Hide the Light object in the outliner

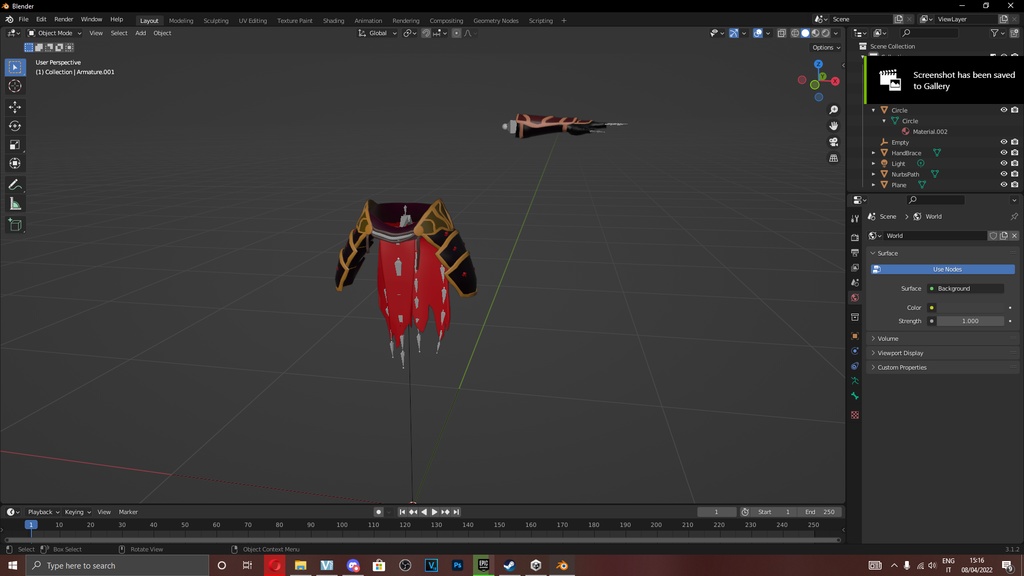[x=1003, y=163]
